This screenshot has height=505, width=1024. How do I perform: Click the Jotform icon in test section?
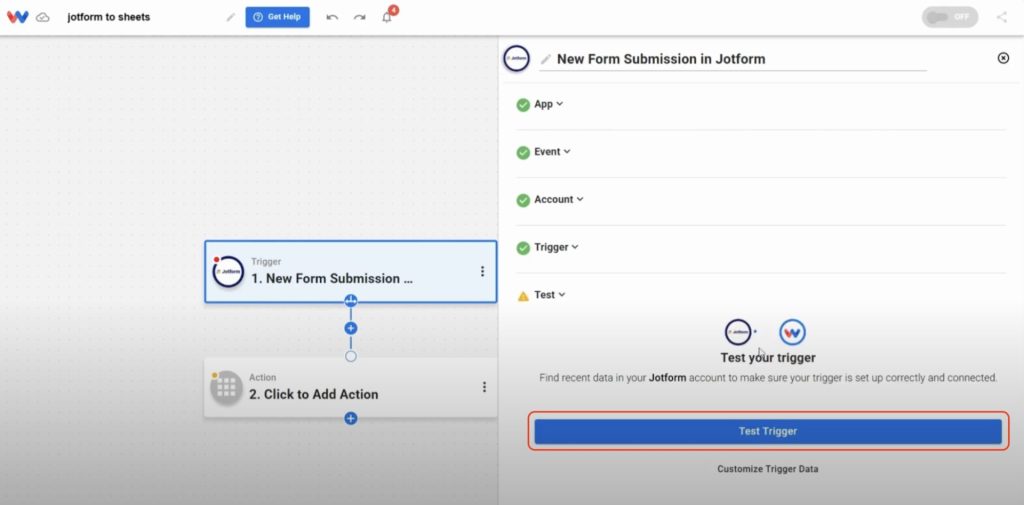coord(738,332)
